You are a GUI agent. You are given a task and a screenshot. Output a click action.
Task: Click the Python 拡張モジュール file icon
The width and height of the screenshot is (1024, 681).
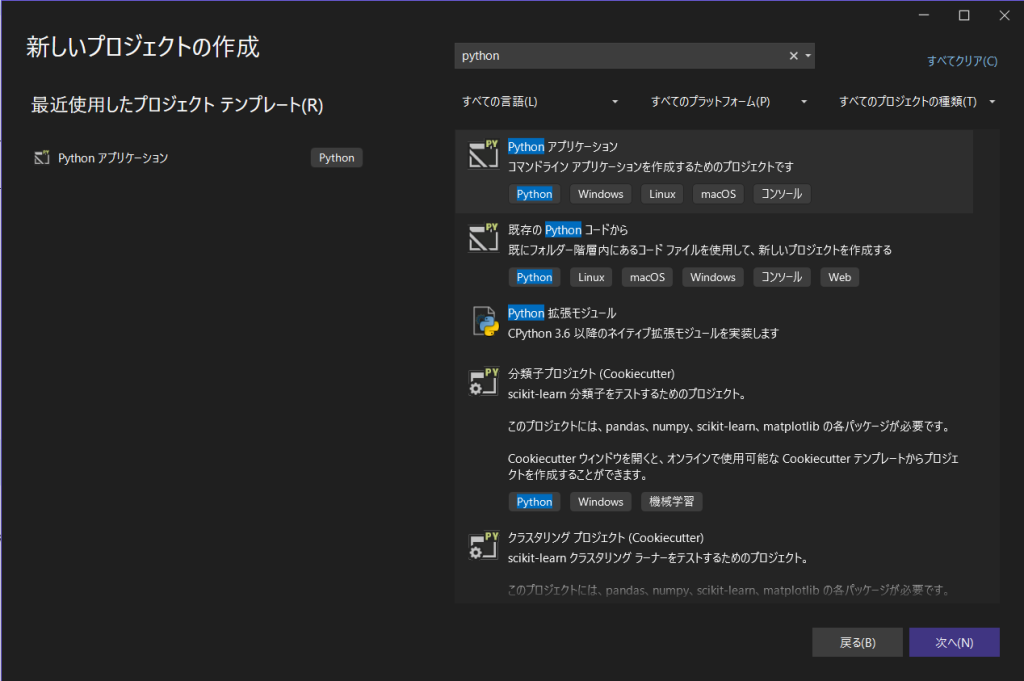click(x=485, y=322)
